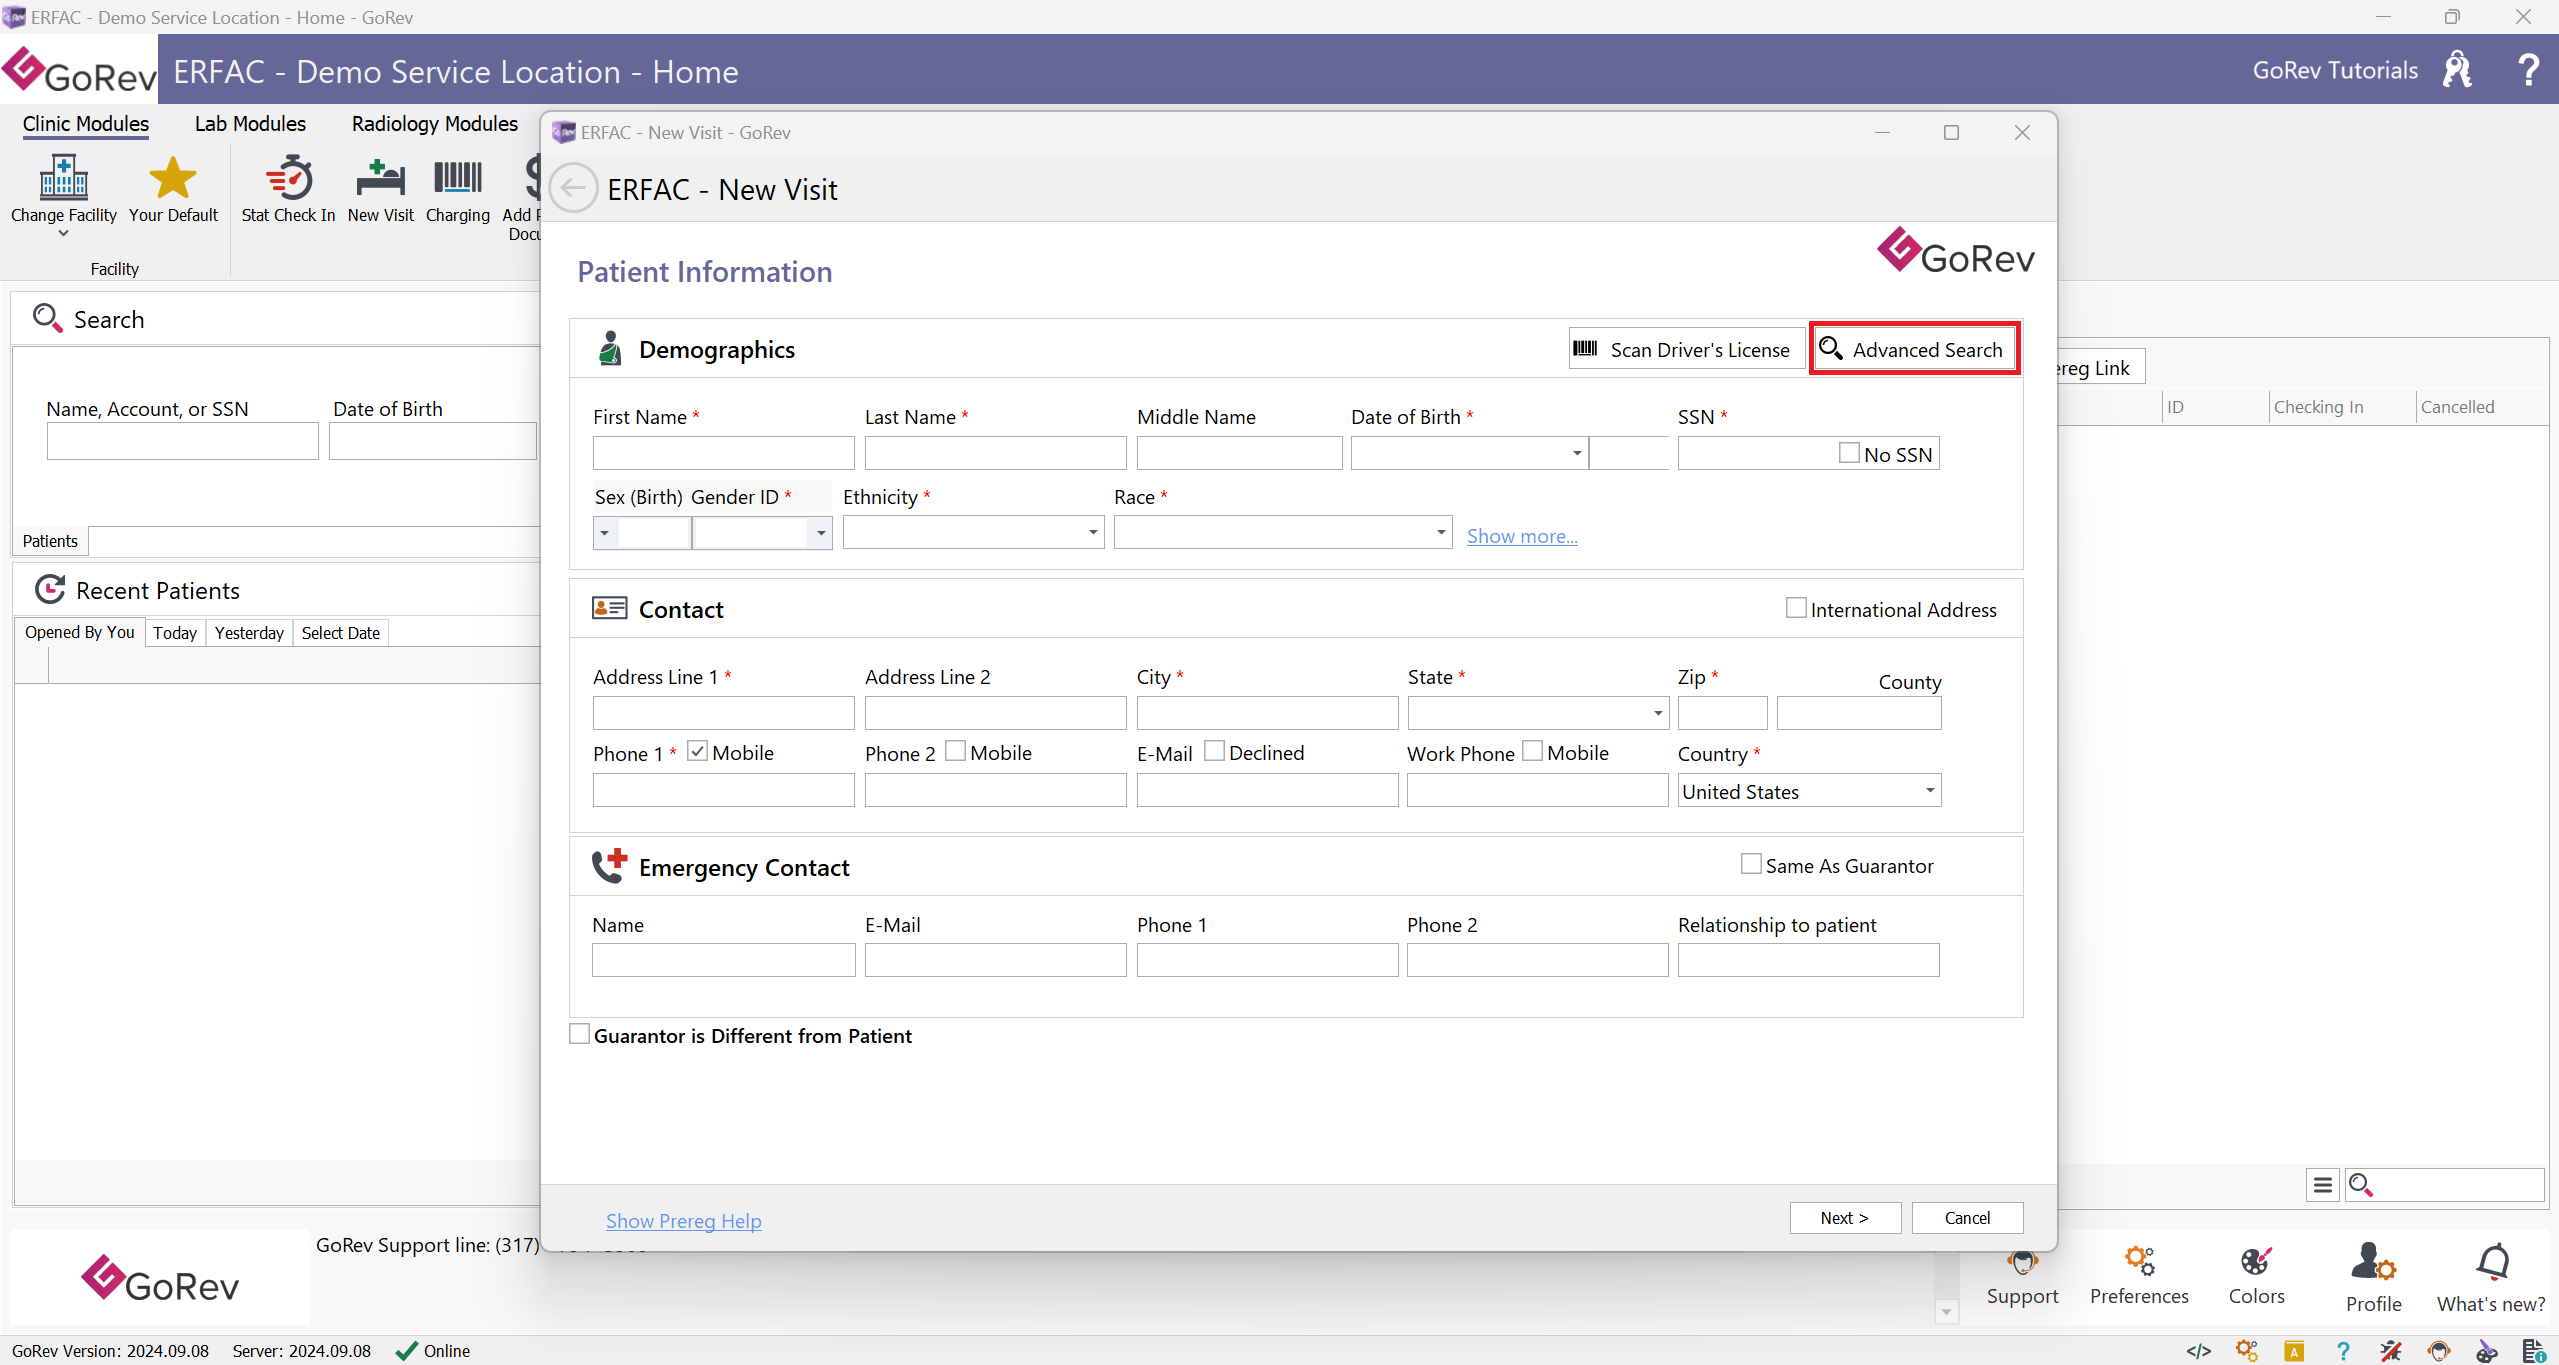Click the teal question mark in status bar
The width and height of the screenshot is (2559, 1365).
[x=2342, y=1351]
